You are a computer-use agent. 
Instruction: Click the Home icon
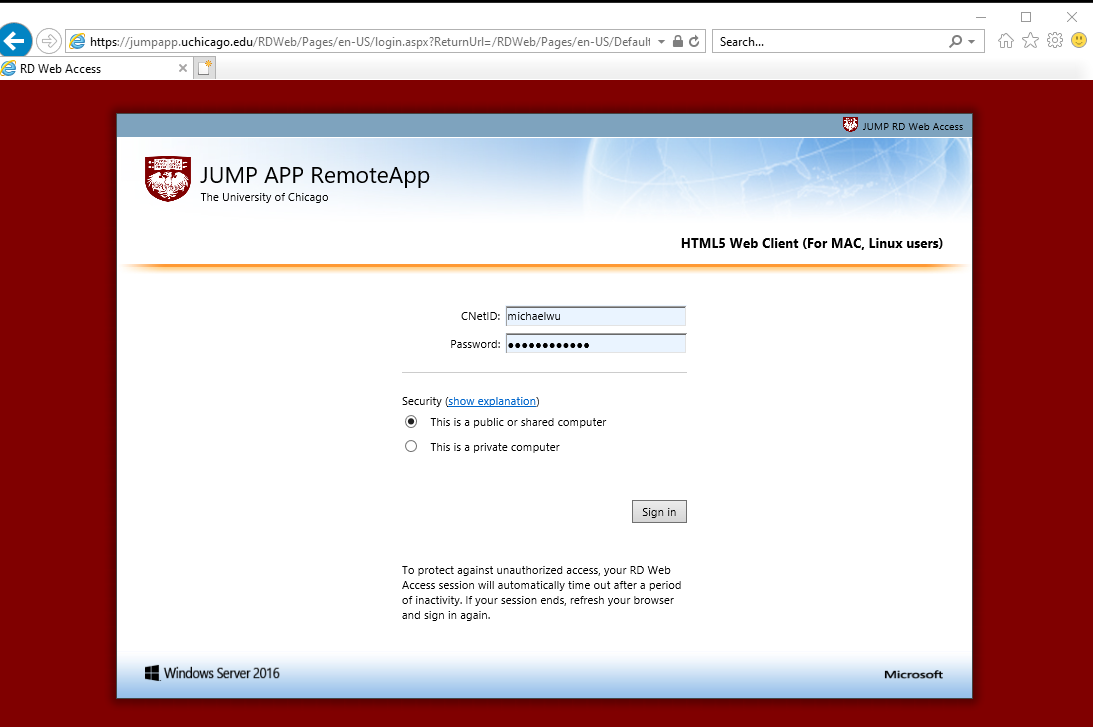coord(1006,41)
